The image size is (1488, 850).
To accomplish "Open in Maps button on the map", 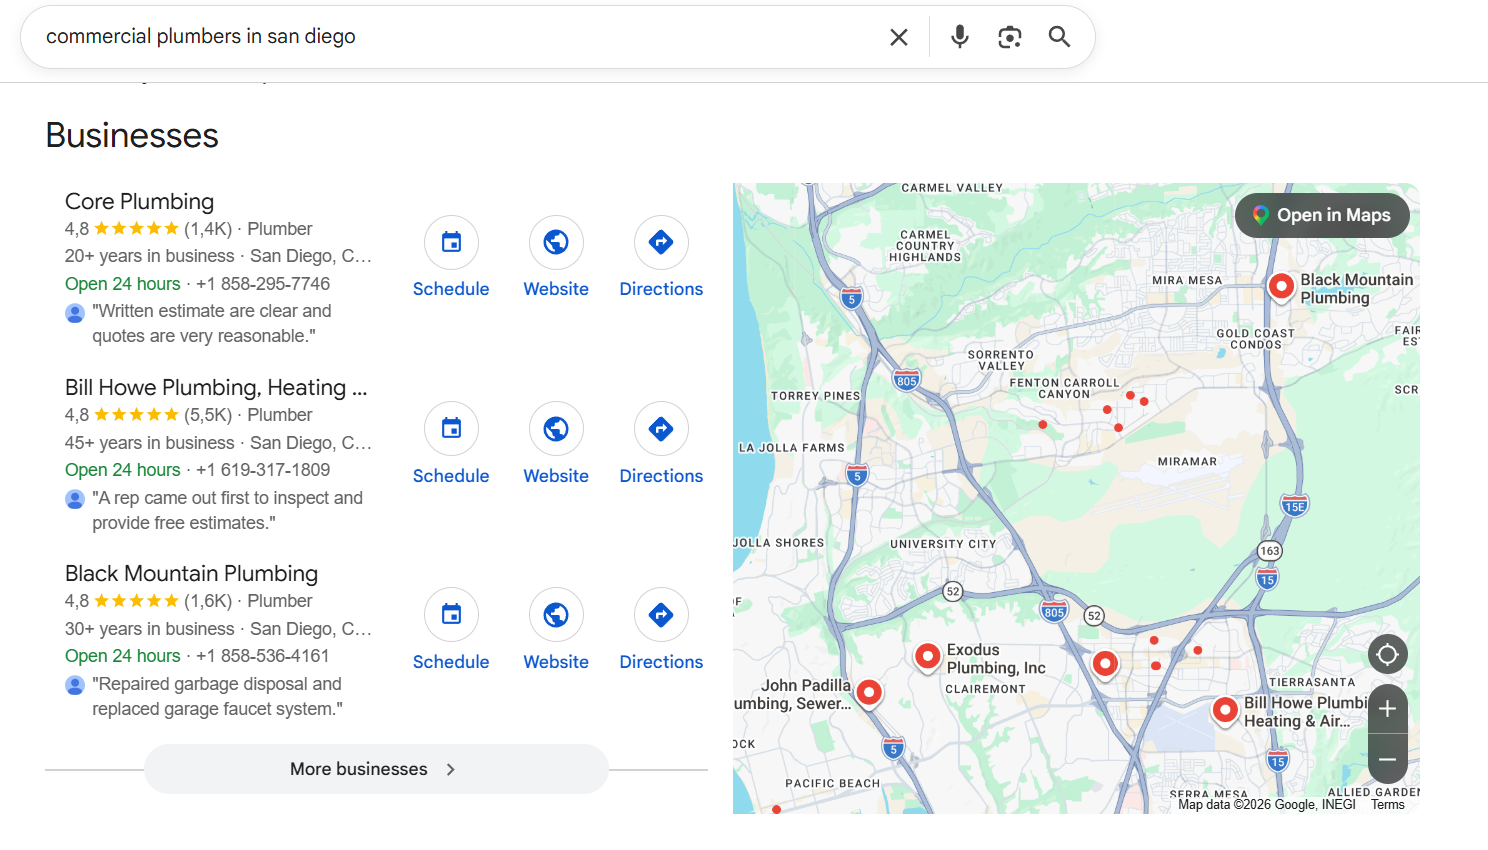I will point(1322,215).
